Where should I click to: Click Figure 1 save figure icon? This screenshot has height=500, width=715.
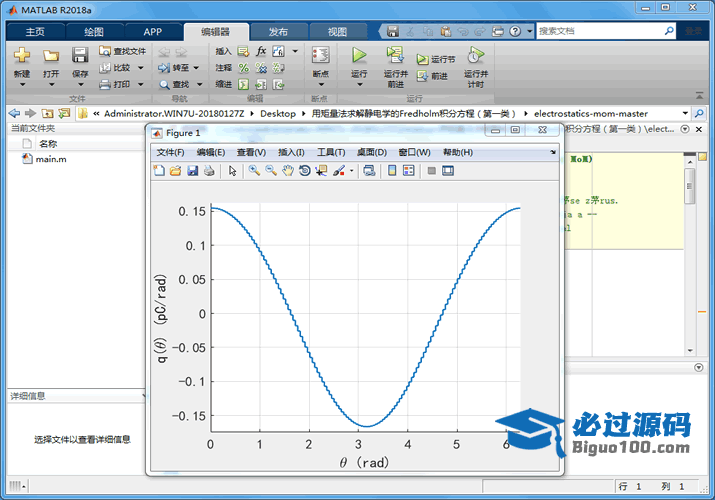click(192, 171)
